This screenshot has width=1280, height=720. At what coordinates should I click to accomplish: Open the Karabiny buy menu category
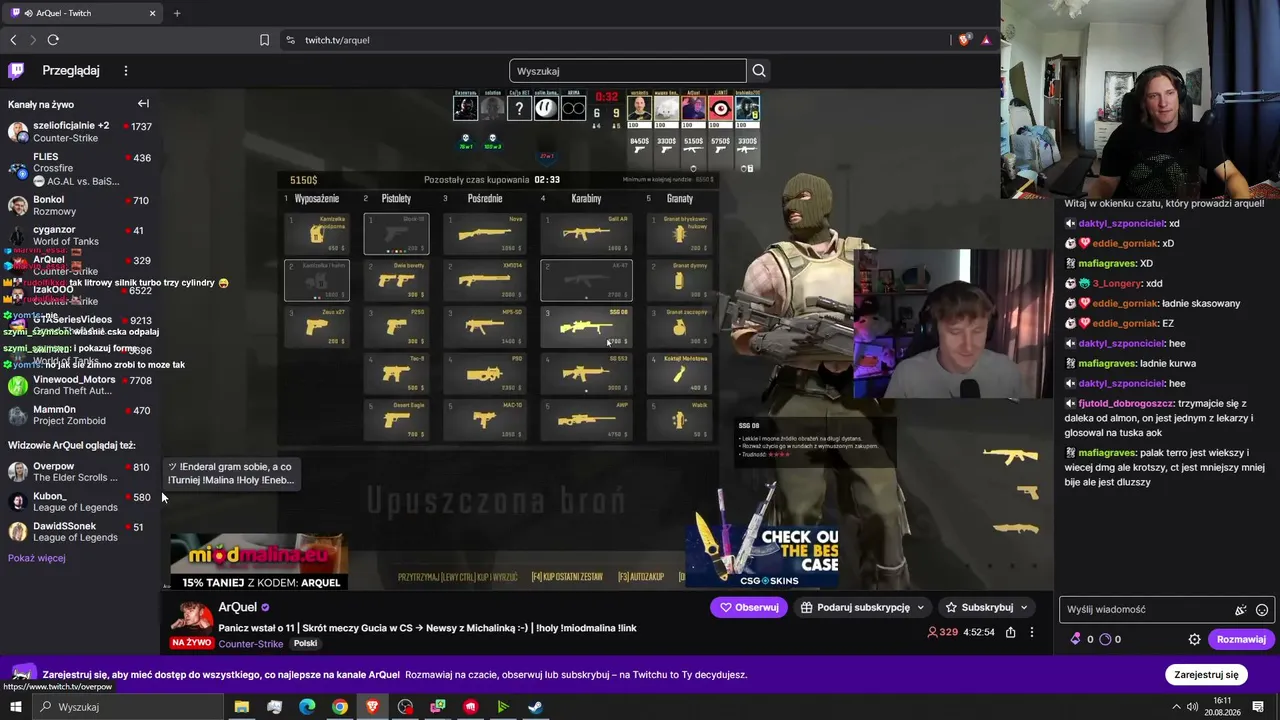(x=586, y=199)
